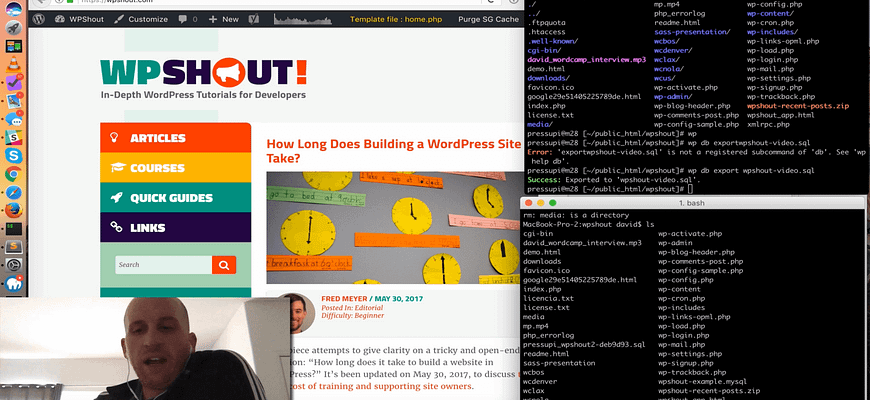This screenshot has width=870, height=400.
Task: Click wp-activate.php in bash window
Action: (690, 234)
